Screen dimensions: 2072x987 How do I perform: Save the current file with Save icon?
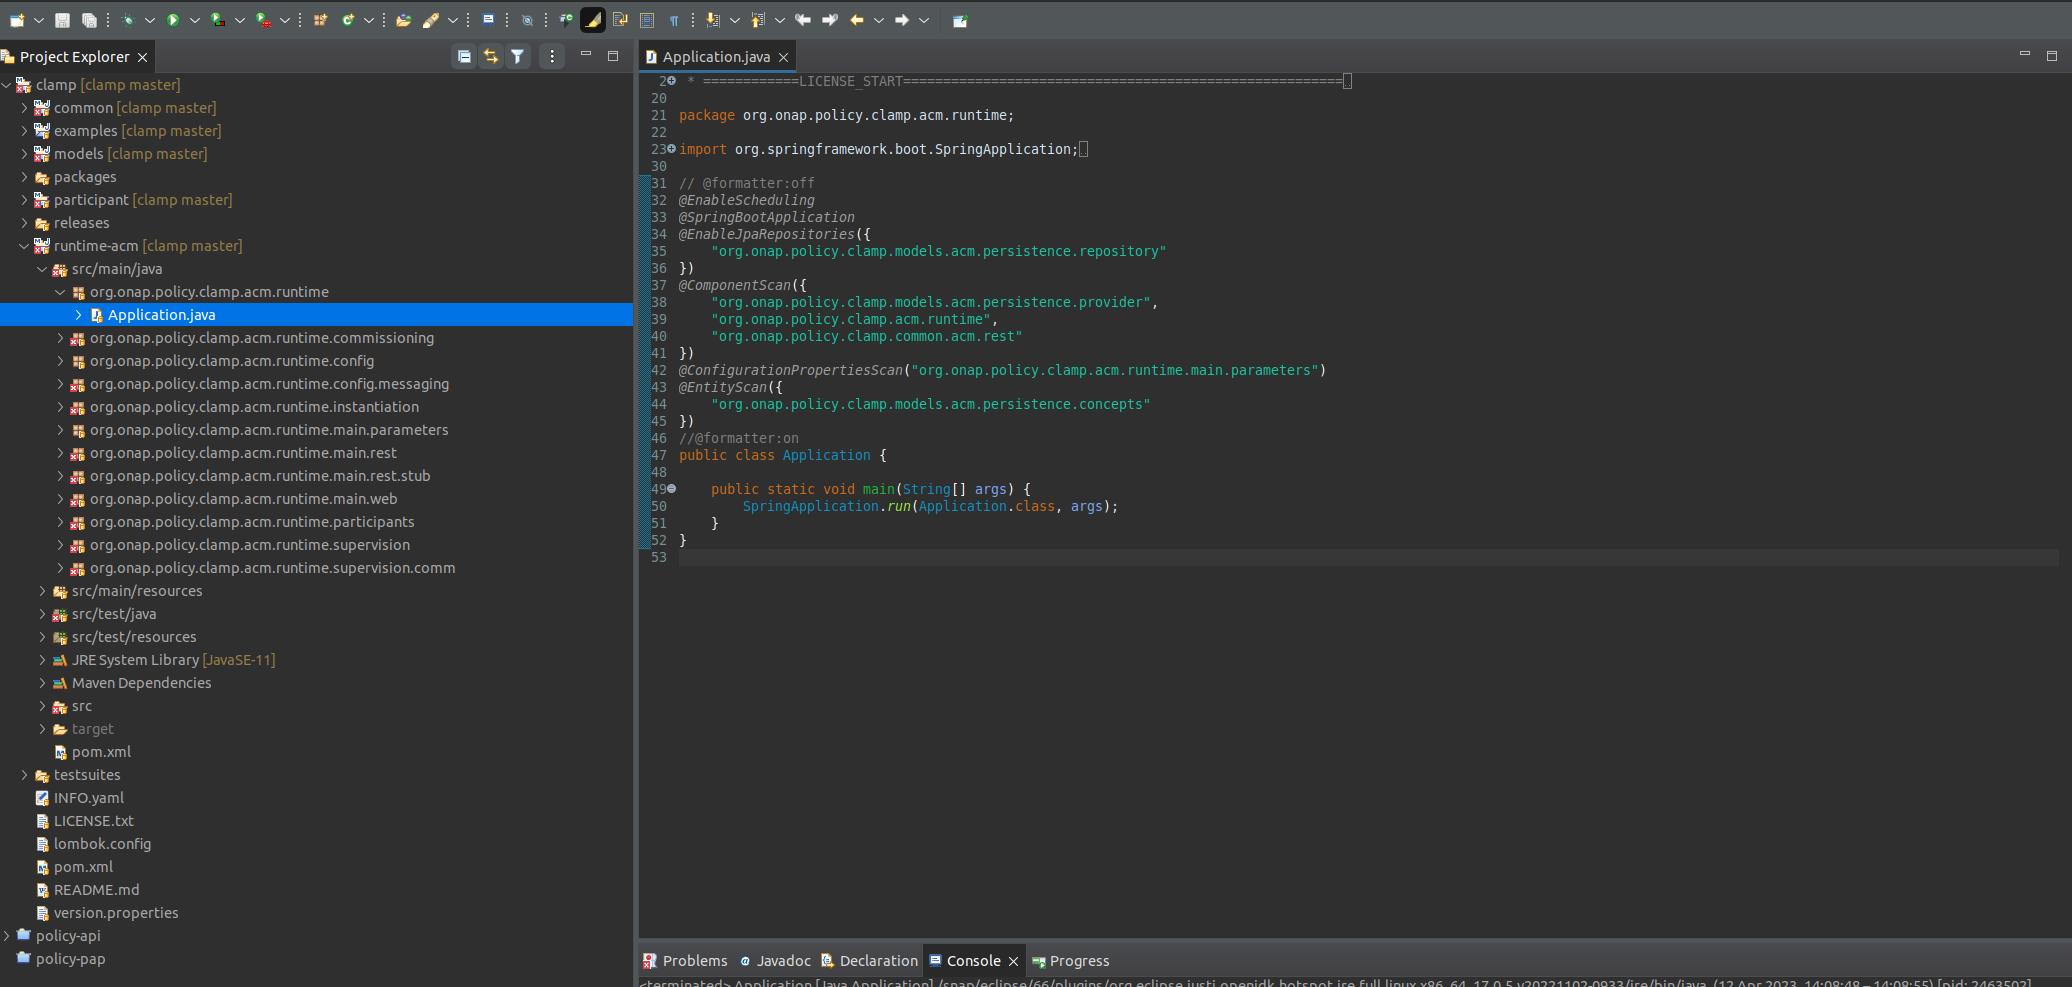pos(62,20)
